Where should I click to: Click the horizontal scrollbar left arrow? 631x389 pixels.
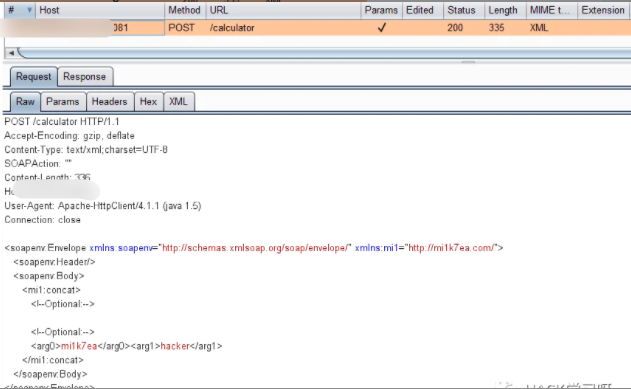[x=11, y=53]
